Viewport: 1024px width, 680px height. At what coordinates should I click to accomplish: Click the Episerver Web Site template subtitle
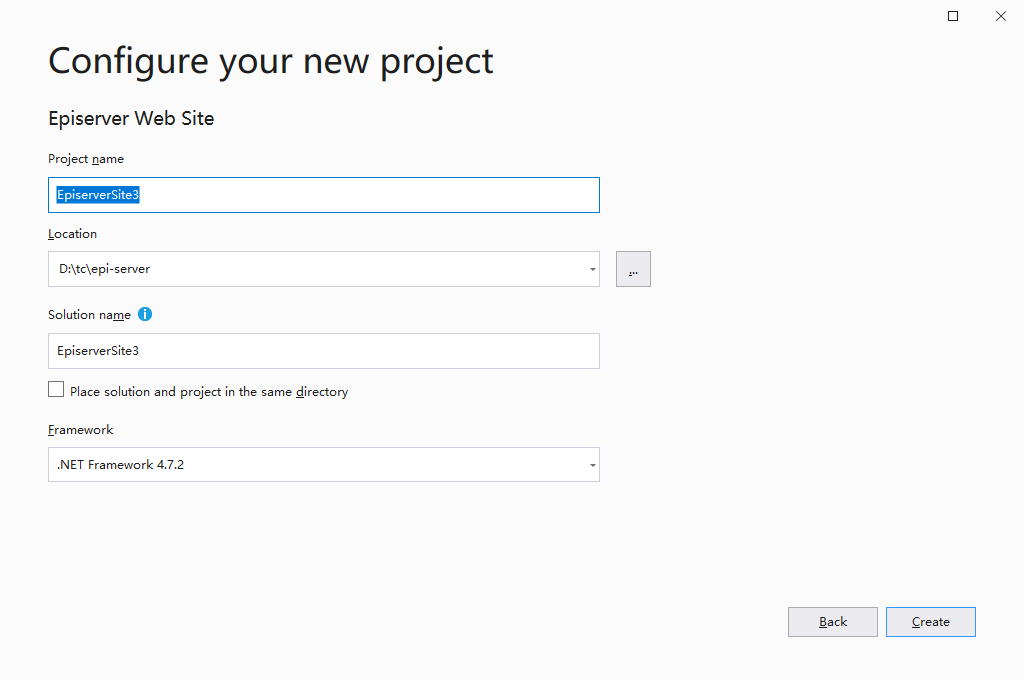(x=131, y=118)
